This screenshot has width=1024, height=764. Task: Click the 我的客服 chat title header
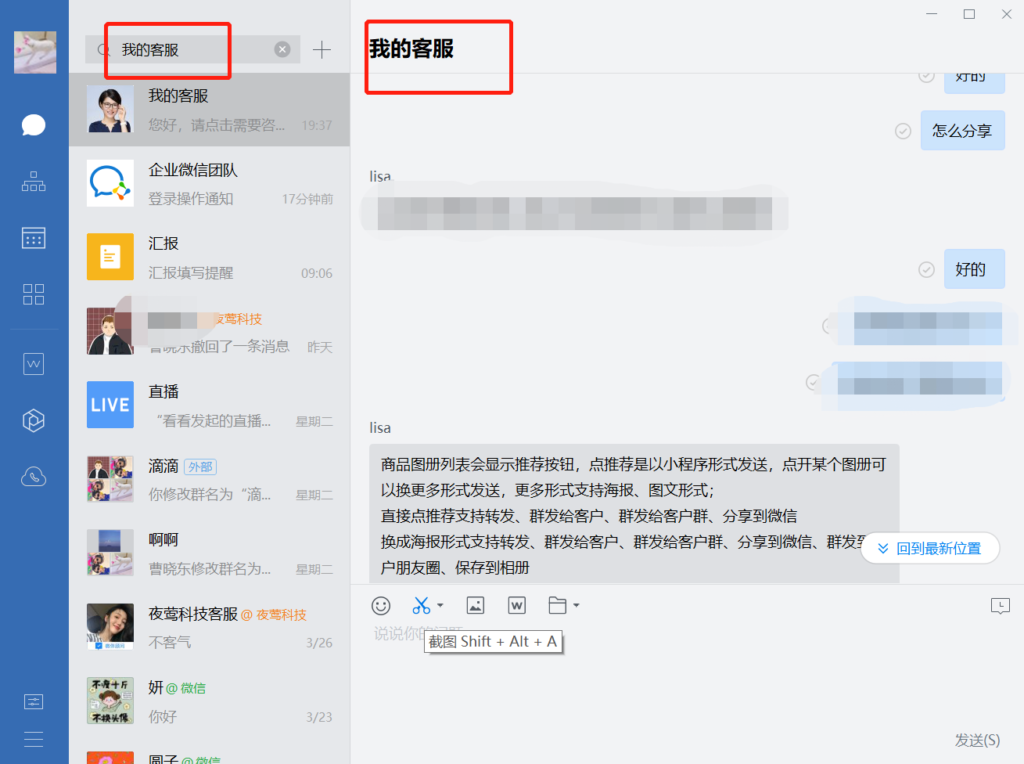pos(411,49)
